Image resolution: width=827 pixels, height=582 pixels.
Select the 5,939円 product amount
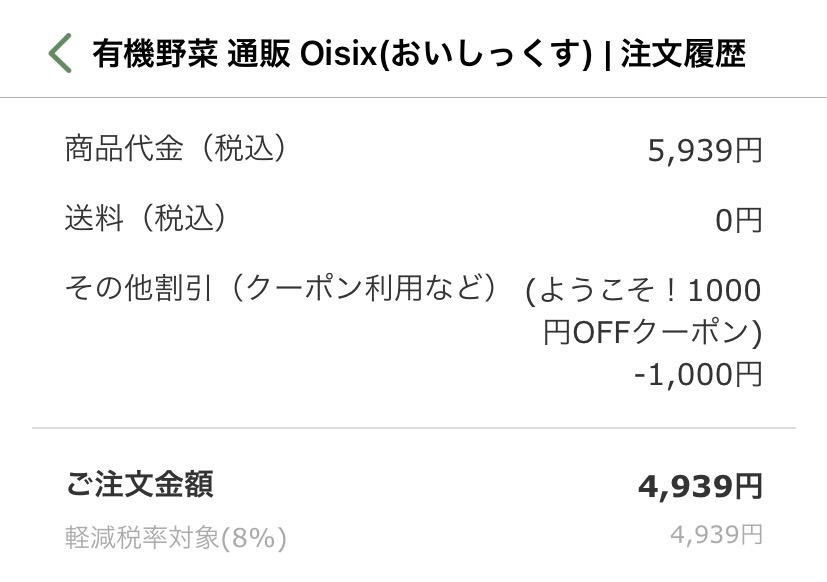pyautogui.click(x=704, y=148)
